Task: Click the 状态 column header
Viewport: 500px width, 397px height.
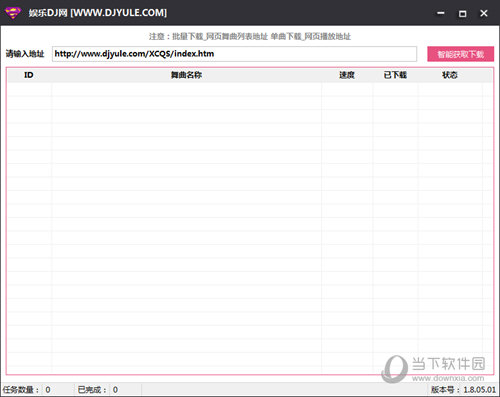Action: coord(450,75)
